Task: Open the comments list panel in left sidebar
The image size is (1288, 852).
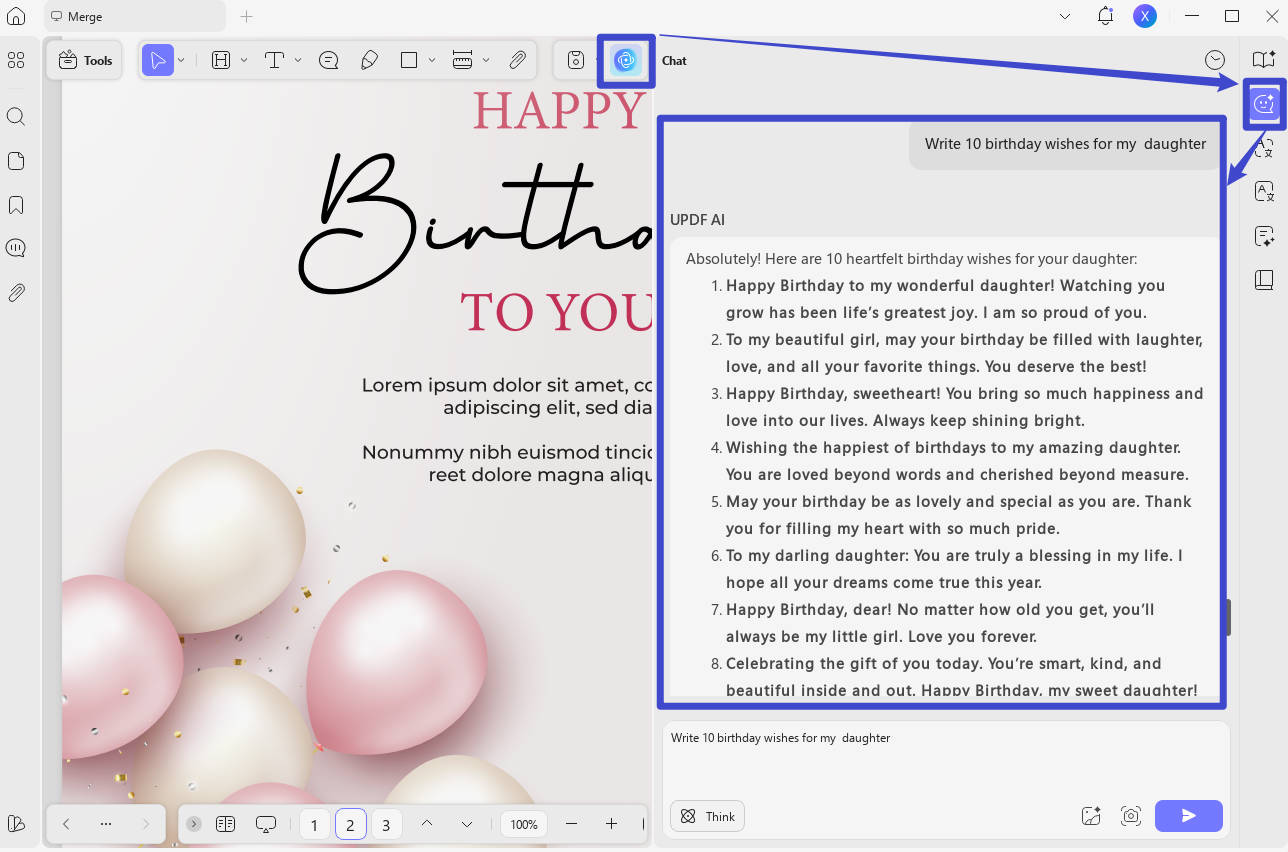Action: pos(16,248)
